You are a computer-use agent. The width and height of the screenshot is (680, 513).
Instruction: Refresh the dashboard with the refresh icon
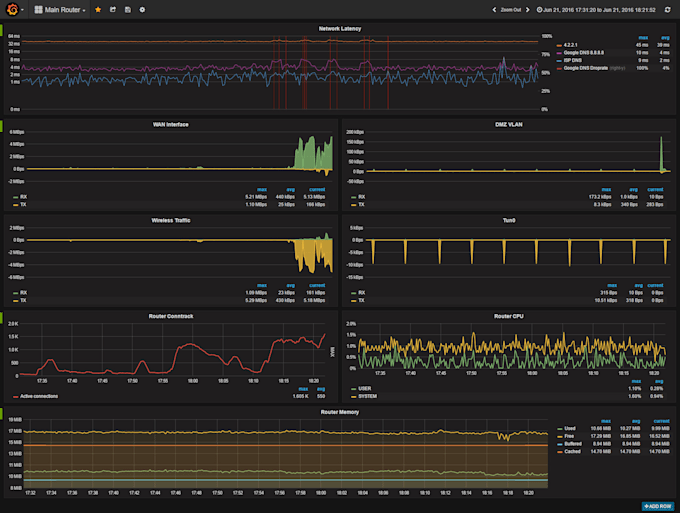pos(667,10)
